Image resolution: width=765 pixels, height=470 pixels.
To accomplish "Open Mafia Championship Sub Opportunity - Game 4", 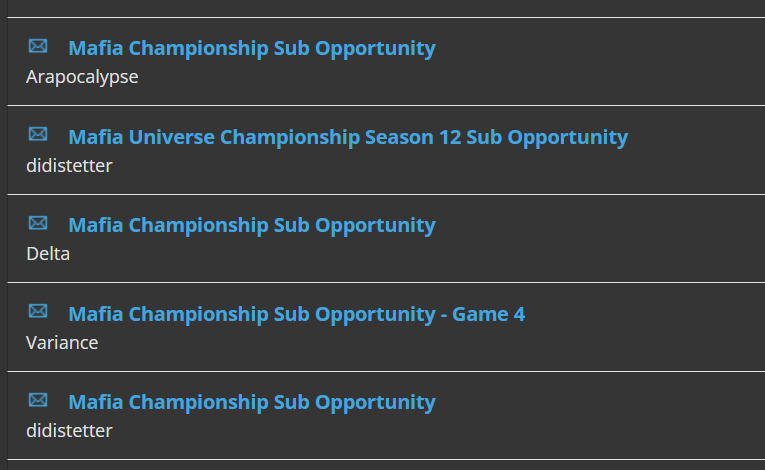I will coord(296,314).
